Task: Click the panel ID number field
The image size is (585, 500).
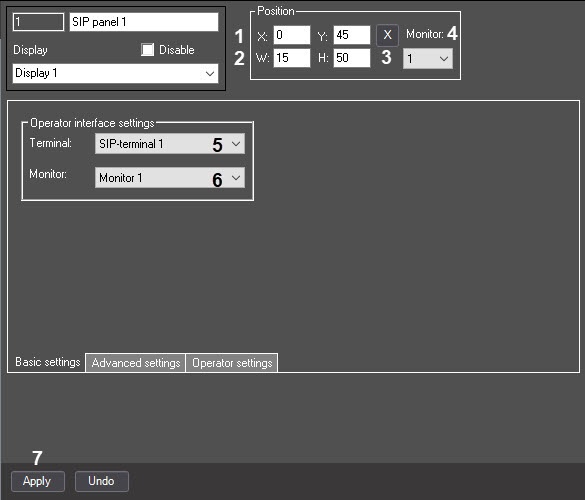Action: point(38,22)
